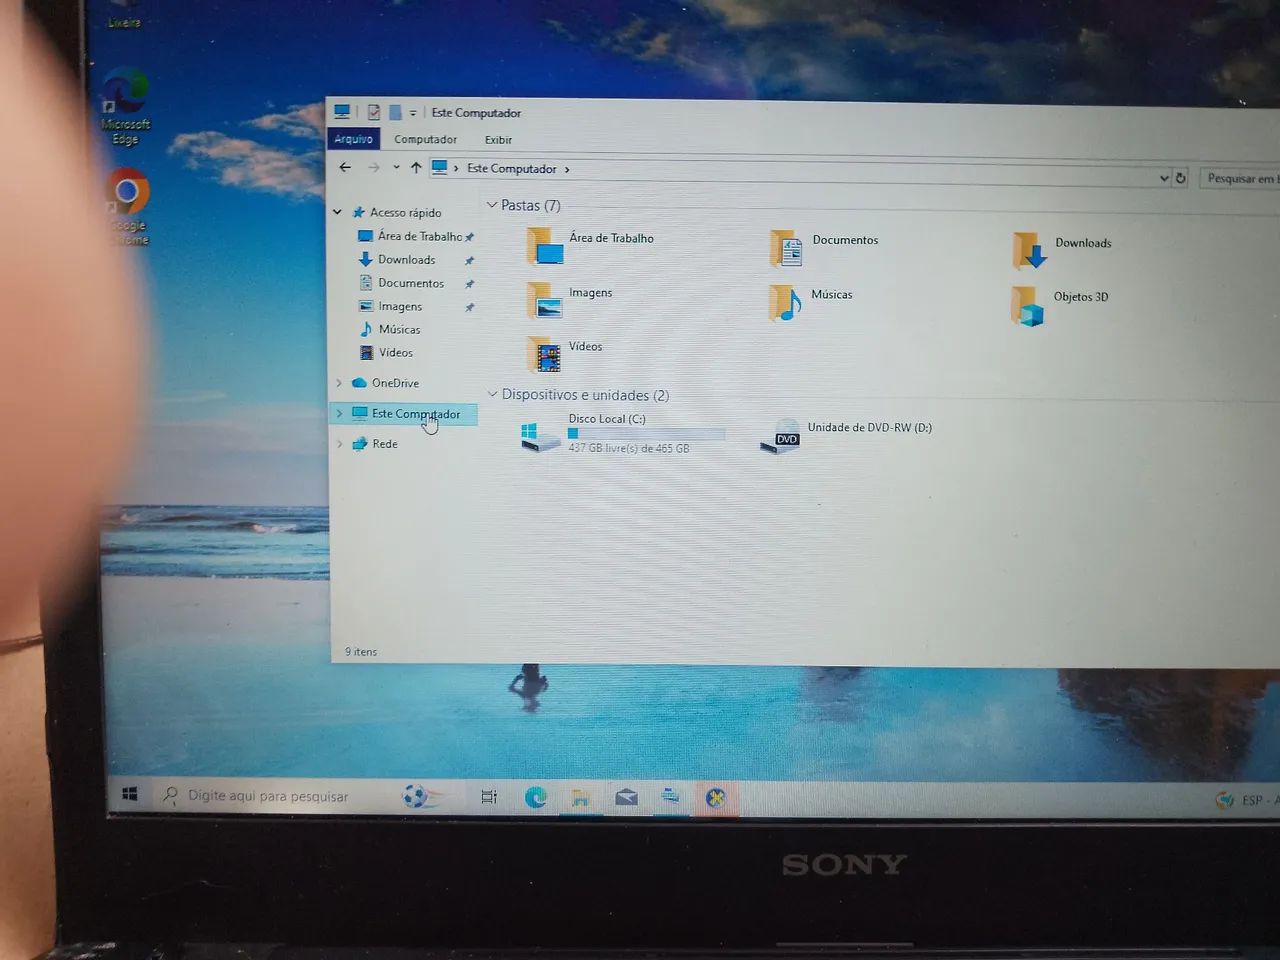This screenshot has width=1280, height=960.
Task: Click the 437 GB livre(s) de 465 GB text
Action: (x=629, y=448)
